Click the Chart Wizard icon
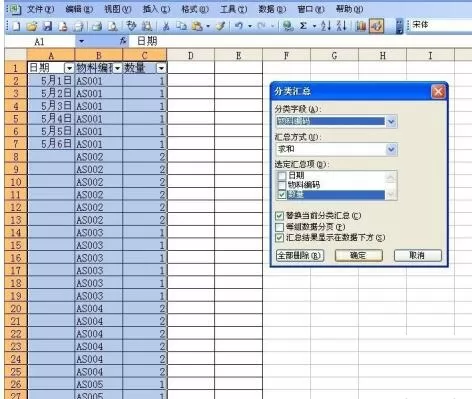472x399 pixels. (361, 26)
